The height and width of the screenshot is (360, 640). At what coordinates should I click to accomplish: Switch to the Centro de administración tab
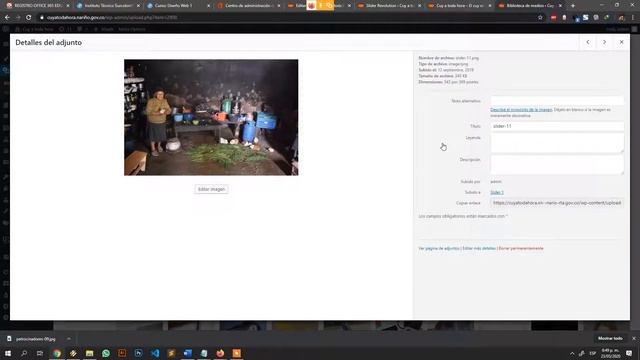click(x=249, y=6)
